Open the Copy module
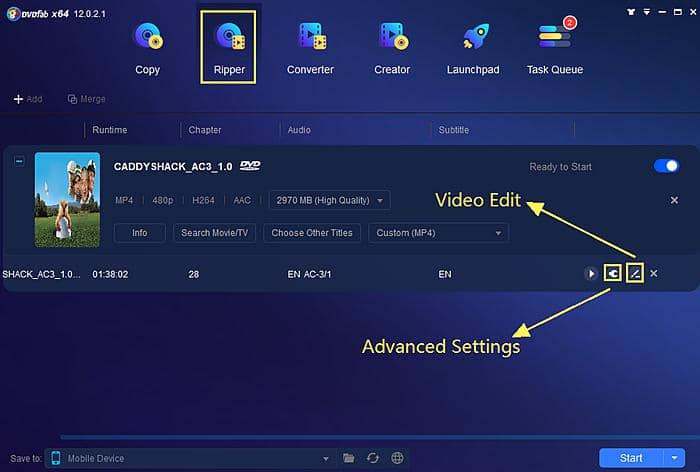 148,48
